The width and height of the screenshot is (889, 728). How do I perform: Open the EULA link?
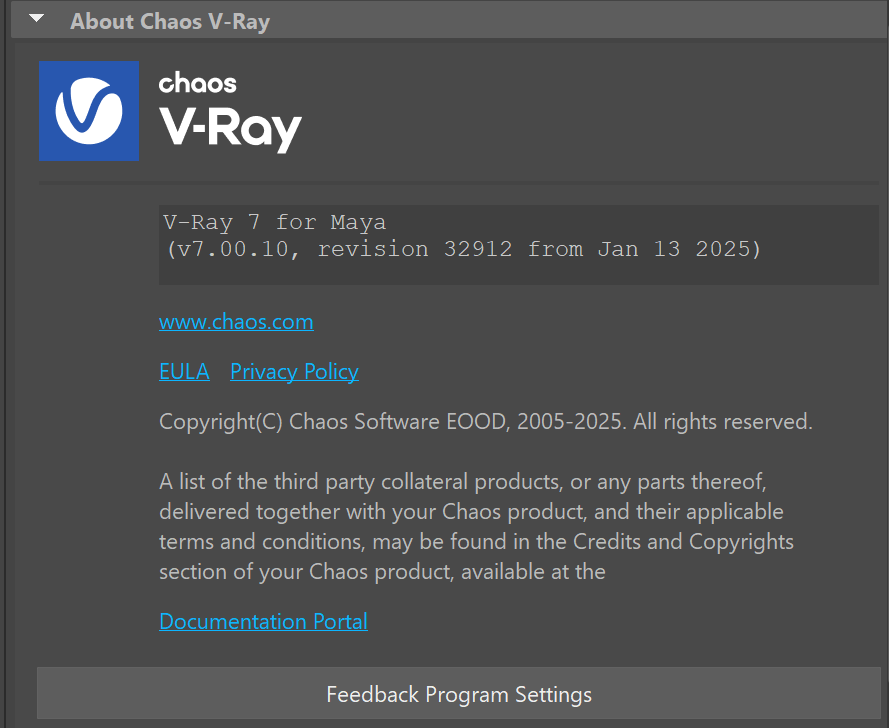click(184, 372)
